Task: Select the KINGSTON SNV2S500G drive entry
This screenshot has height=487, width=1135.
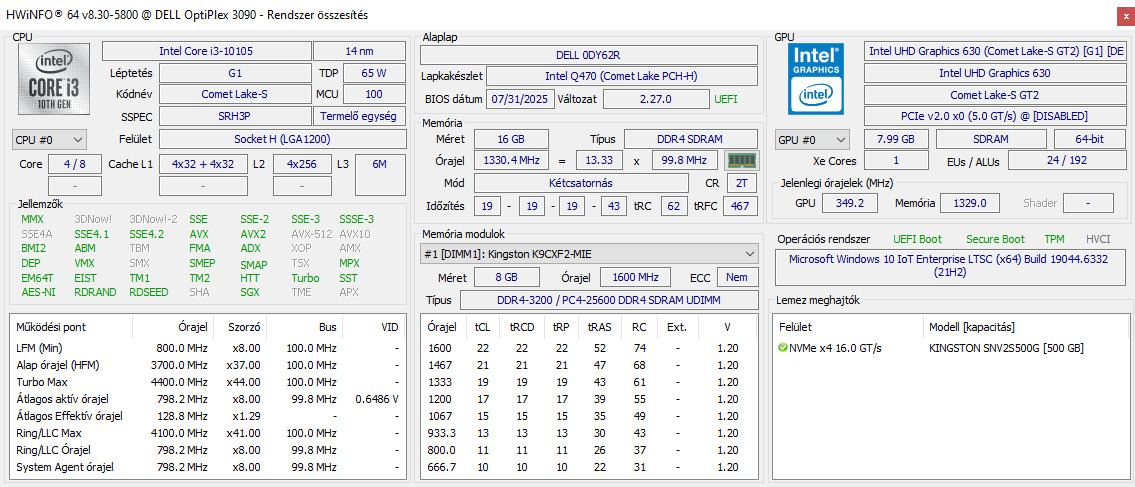Action: pyautogui.click(x=1006, y=348)
